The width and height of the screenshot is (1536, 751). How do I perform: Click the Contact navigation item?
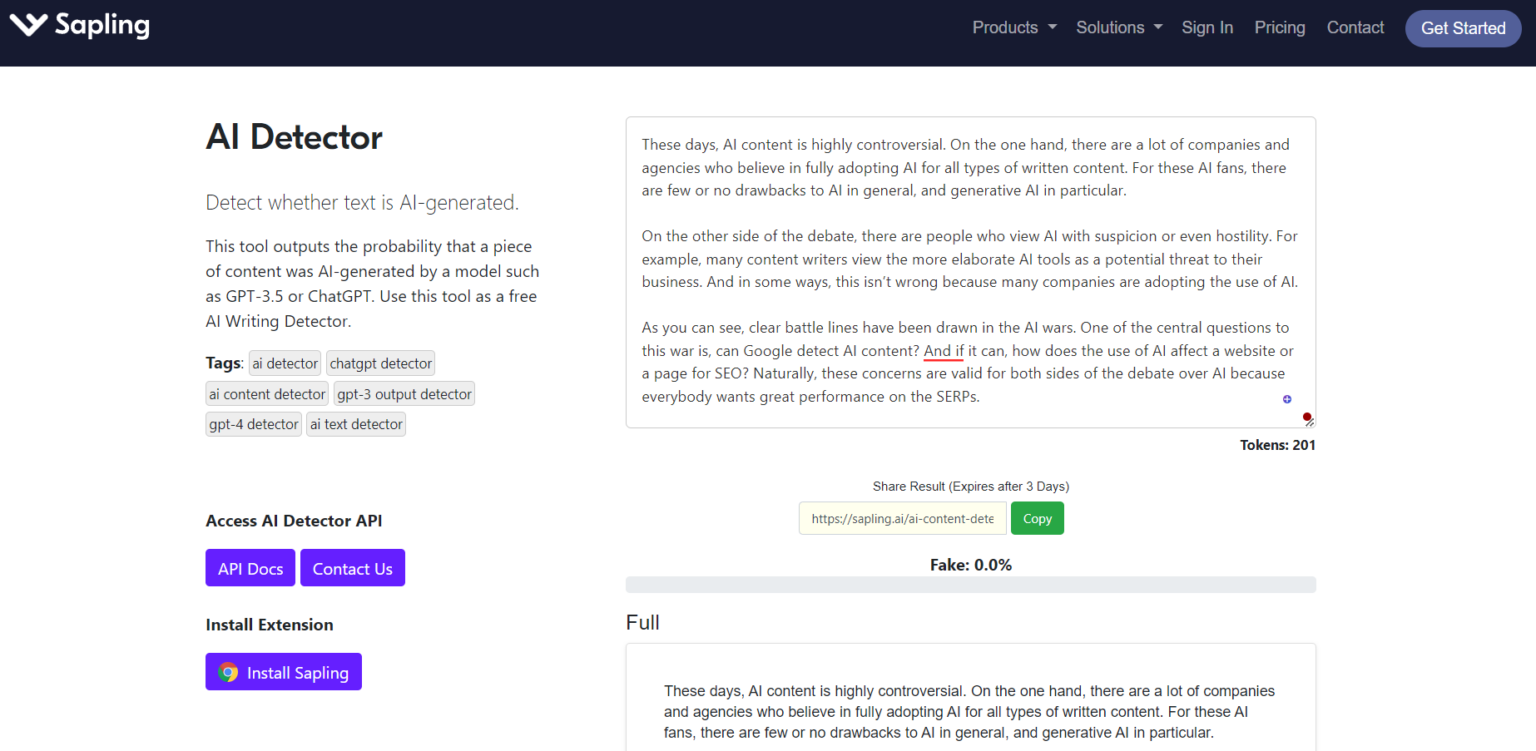[x=1355, y=27]
